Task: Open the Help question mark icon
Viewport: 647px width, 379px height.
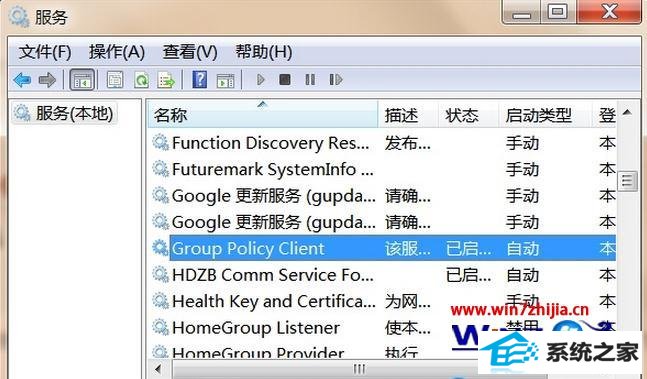Action: (200, 79)
